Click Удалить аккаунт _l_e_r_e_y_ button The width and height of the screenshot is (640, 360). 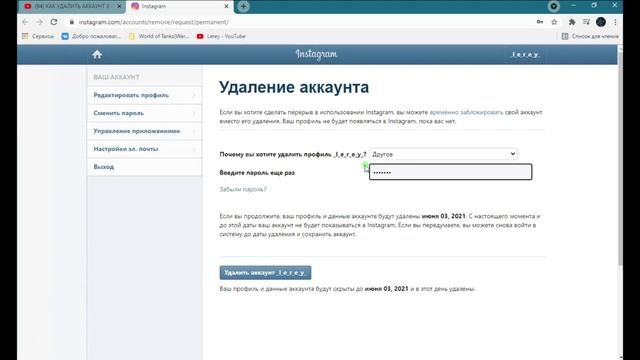(265, 273)
